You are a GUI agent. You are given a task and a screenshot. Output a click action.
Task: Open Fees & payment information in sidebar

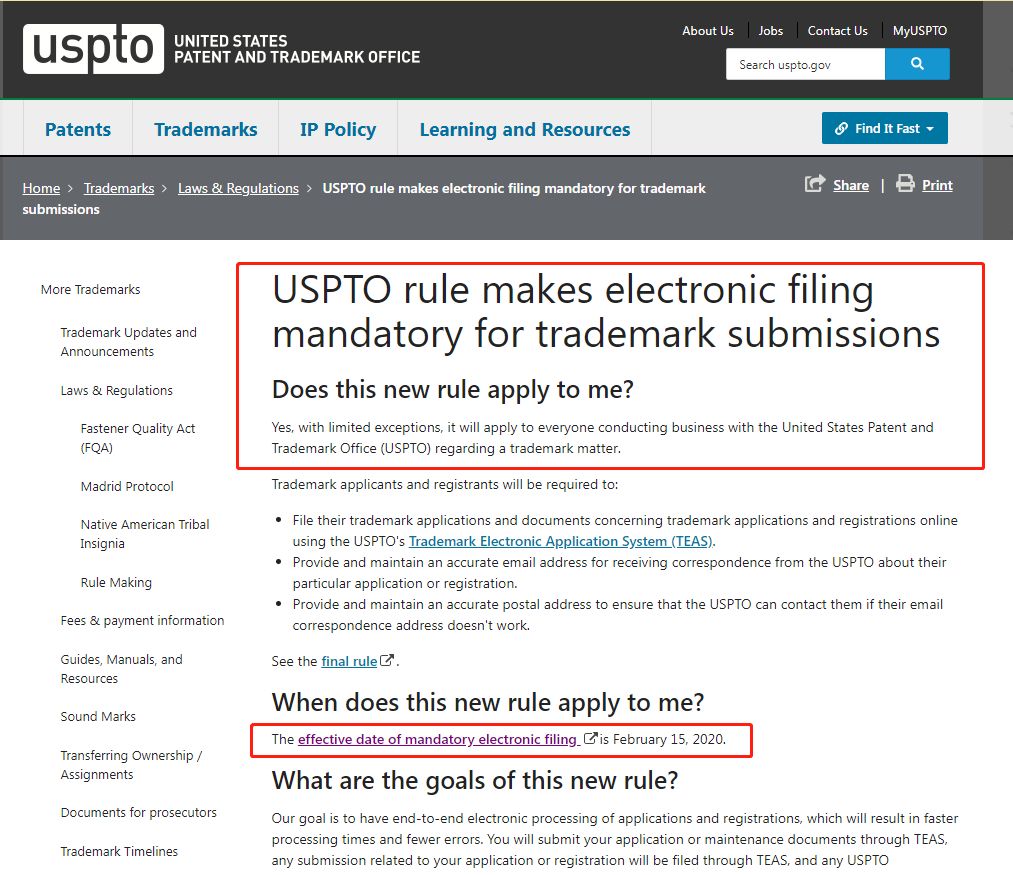(x=142, y=620)
